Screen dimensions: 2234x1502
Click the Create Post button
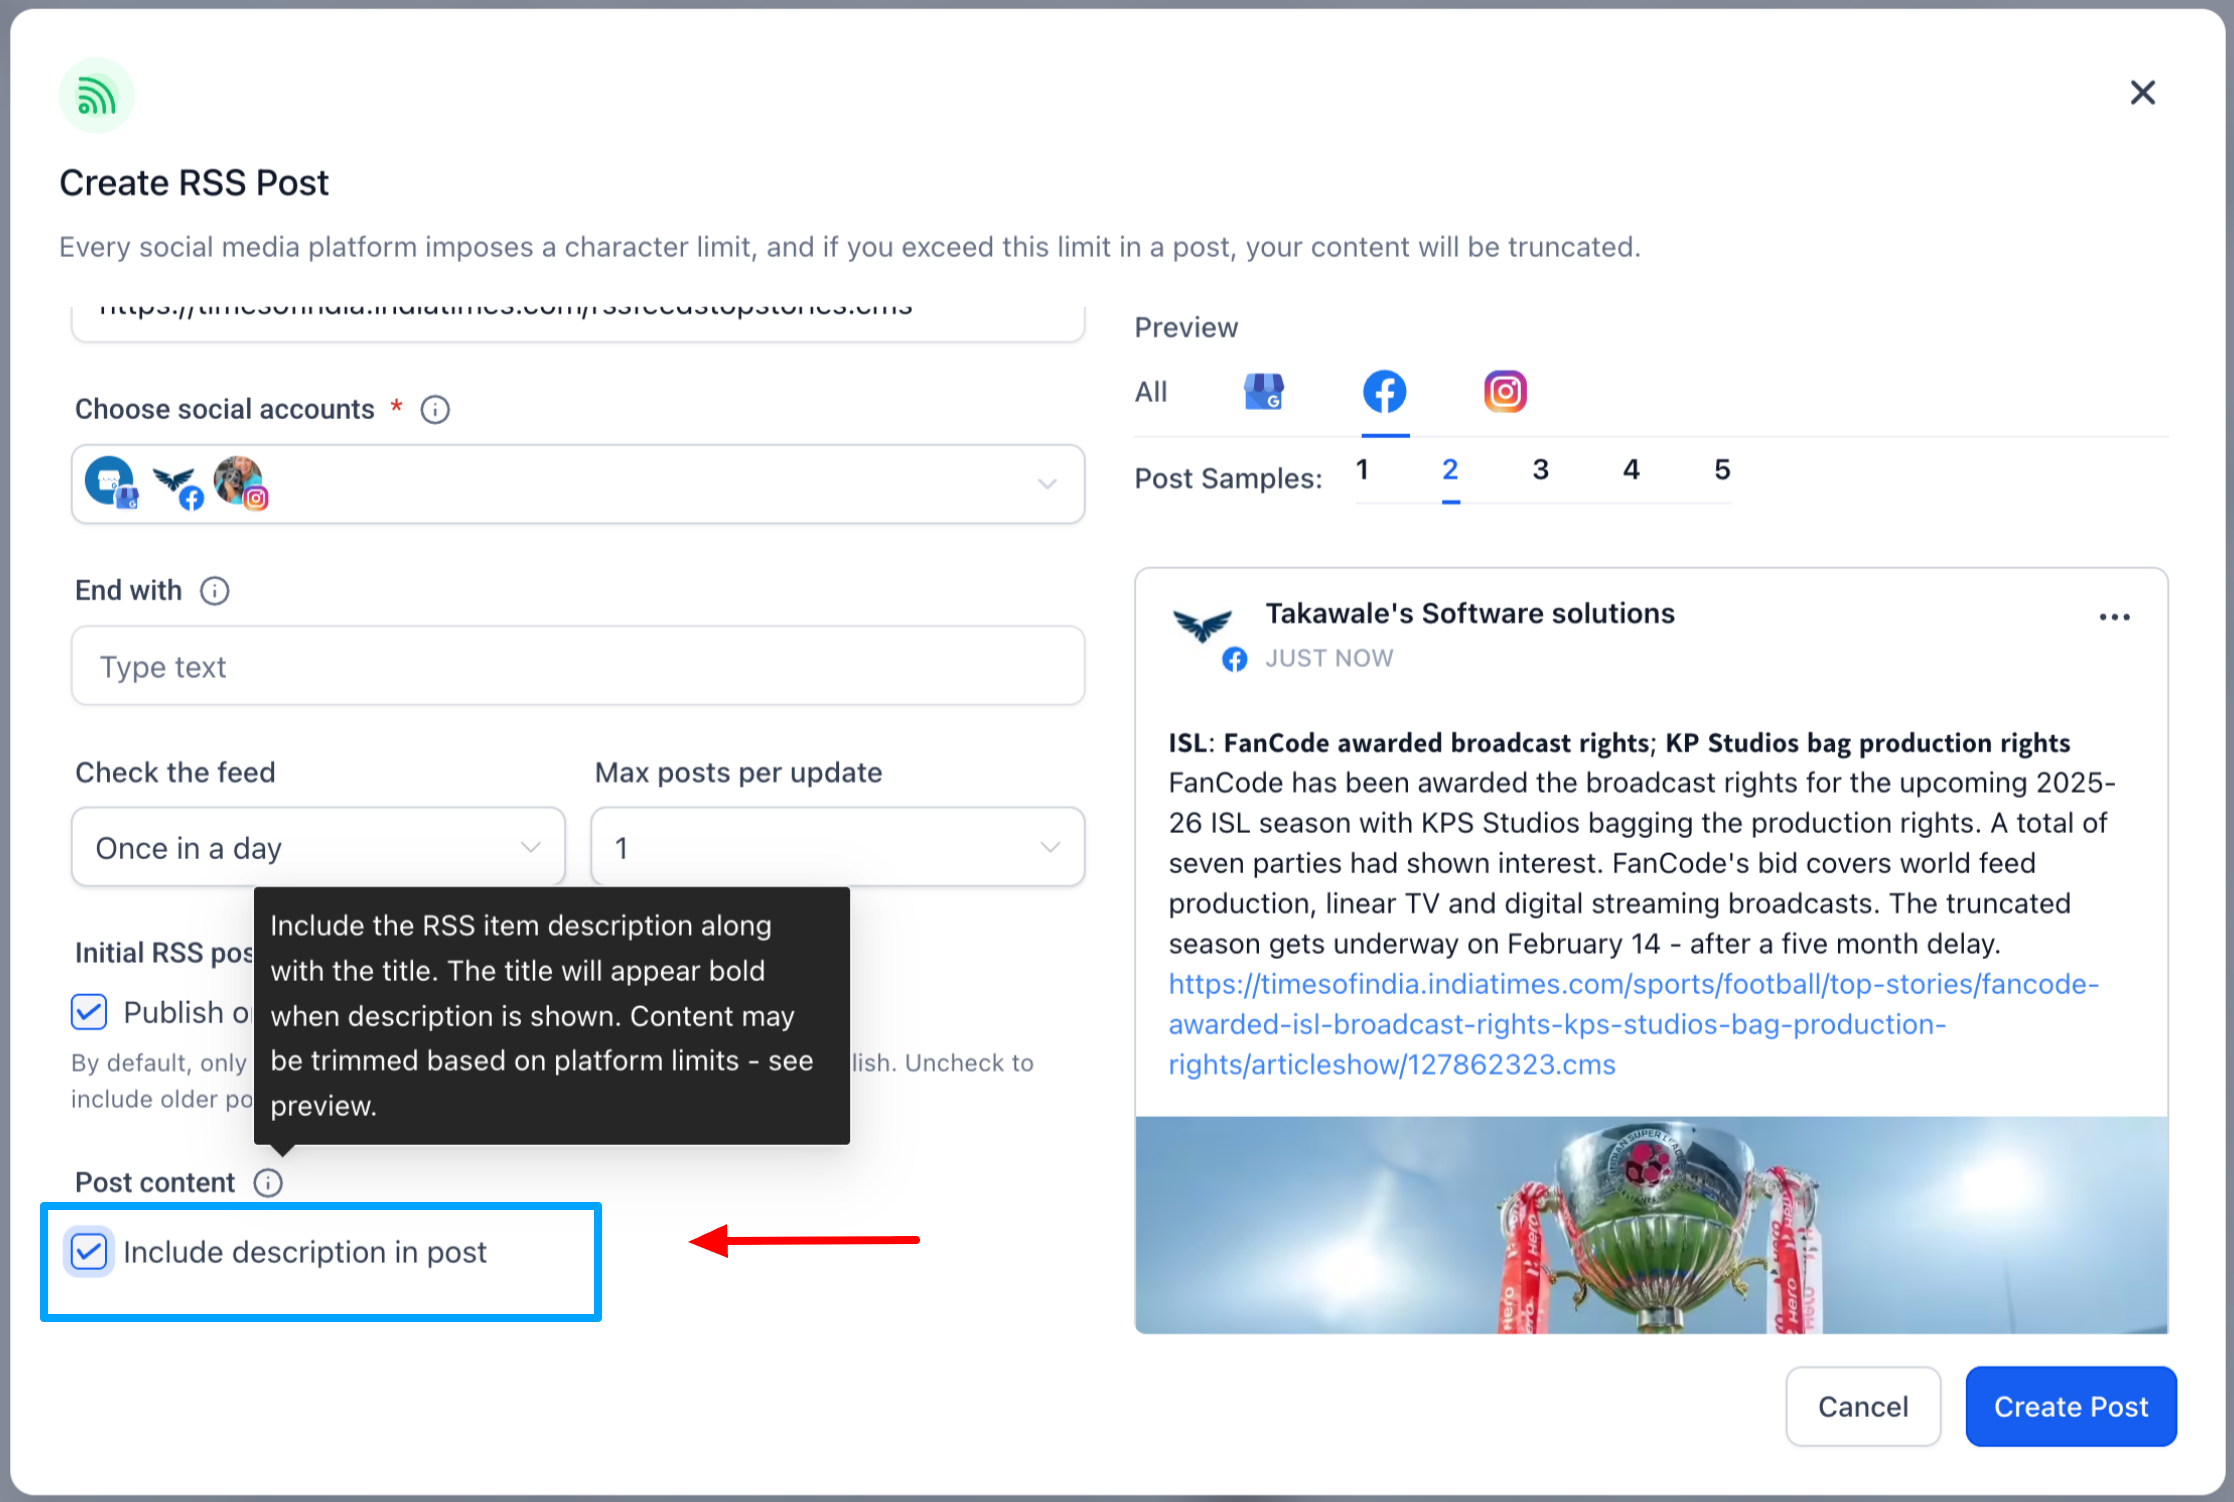click(2070, 1406)
